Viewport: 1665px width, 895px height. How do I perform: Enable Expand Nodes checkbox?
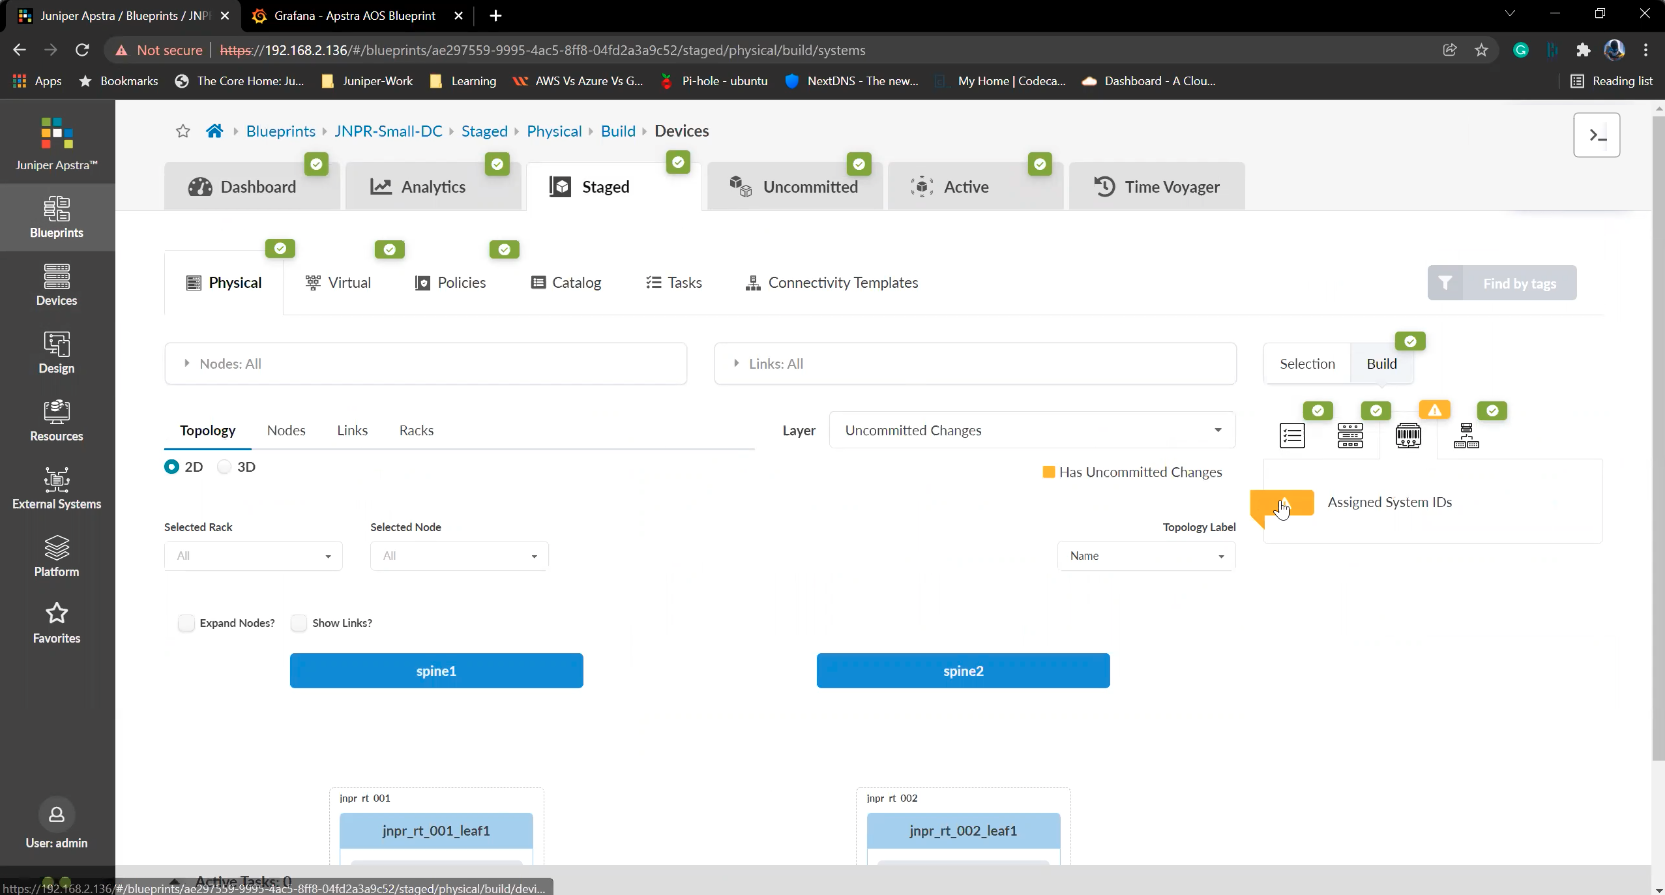(186, 623)
